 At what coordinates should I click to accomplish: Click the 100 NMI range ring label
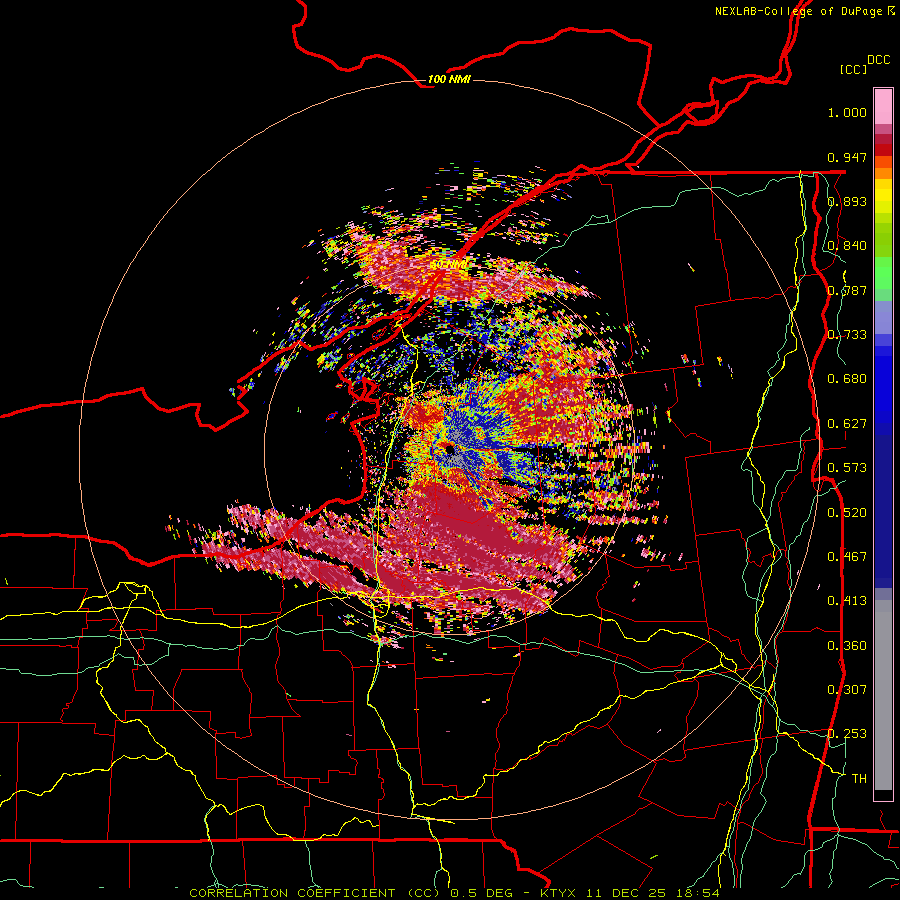(x=449, y=79)
